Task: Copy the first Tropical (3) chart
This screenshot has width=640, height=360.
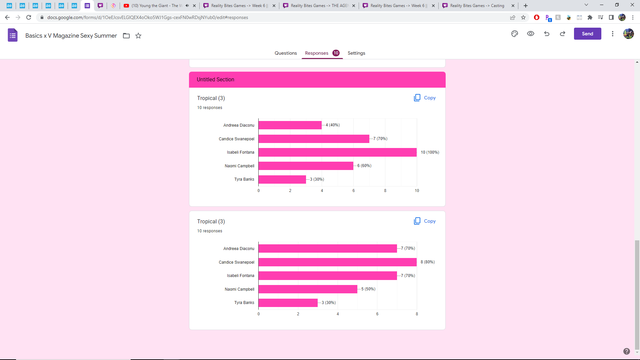Action: tap(424, 98)
